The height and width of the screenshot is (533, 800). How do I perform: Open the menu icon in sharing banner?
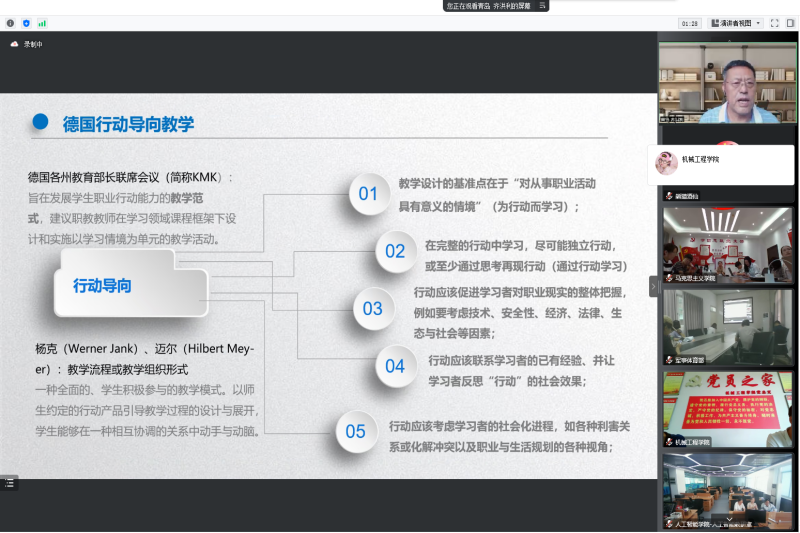pyautogui.click(x=543, y=5)
